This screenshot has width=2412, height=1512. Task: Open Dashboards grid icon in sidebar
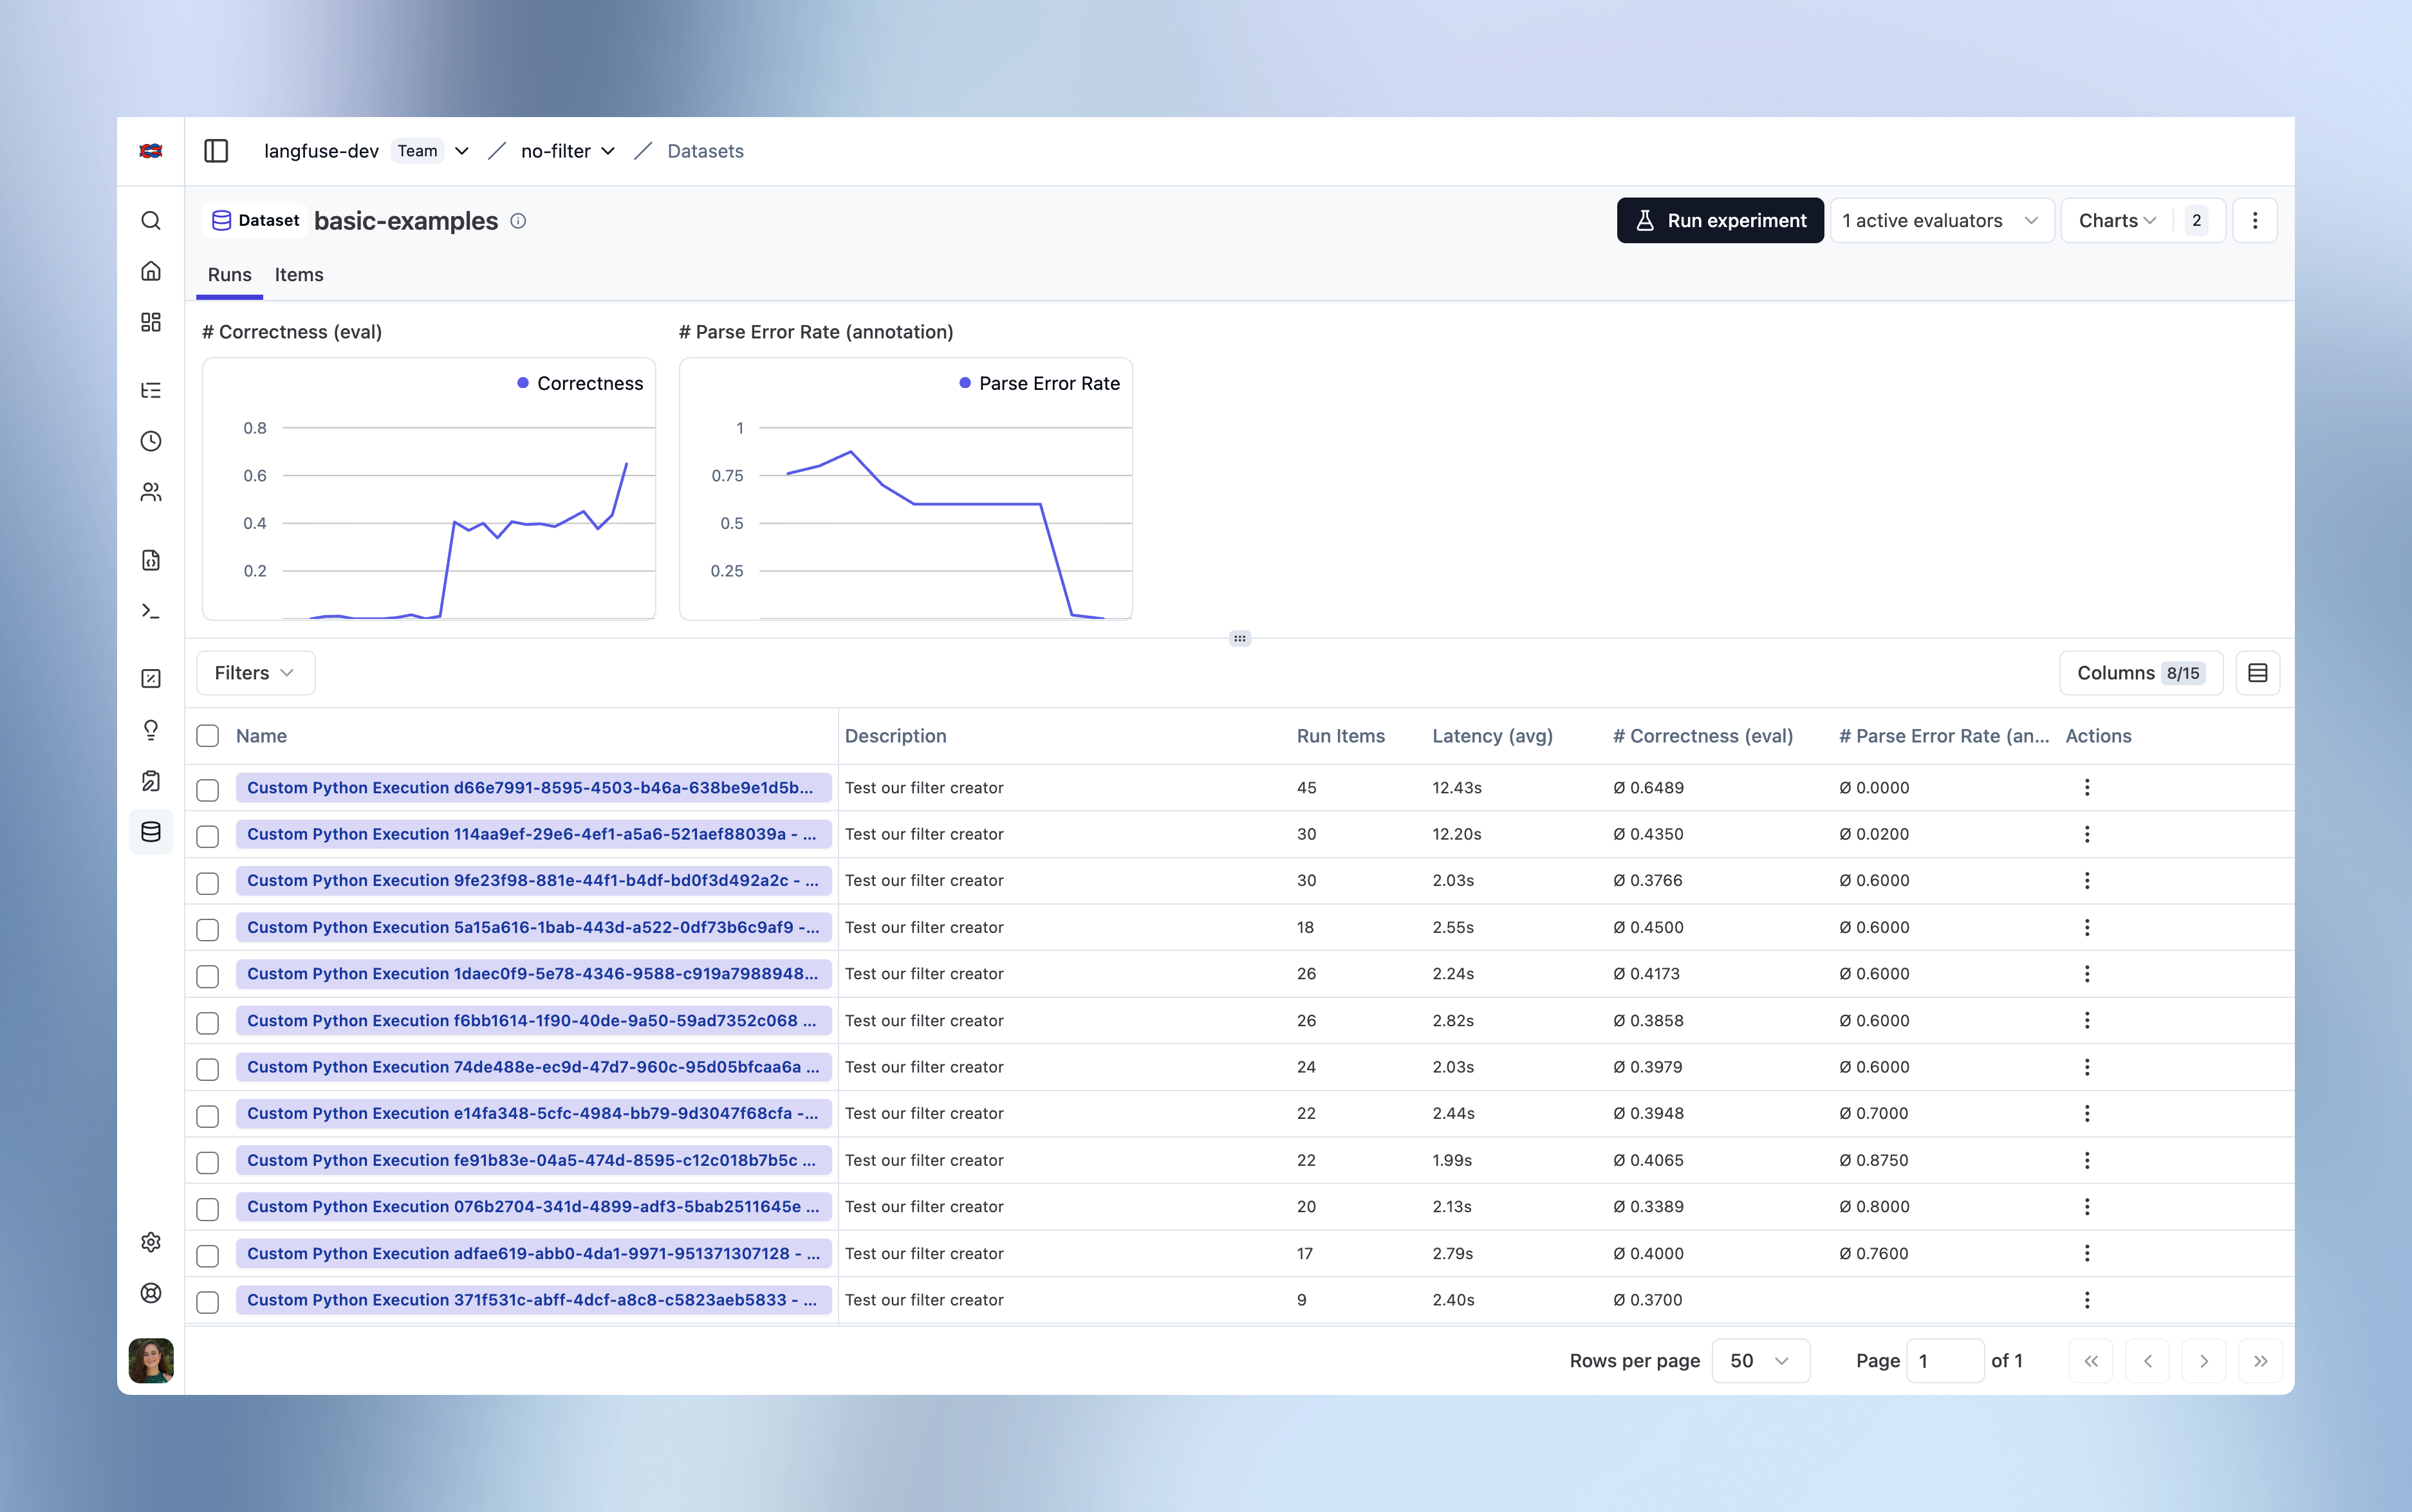coord(151,322)
